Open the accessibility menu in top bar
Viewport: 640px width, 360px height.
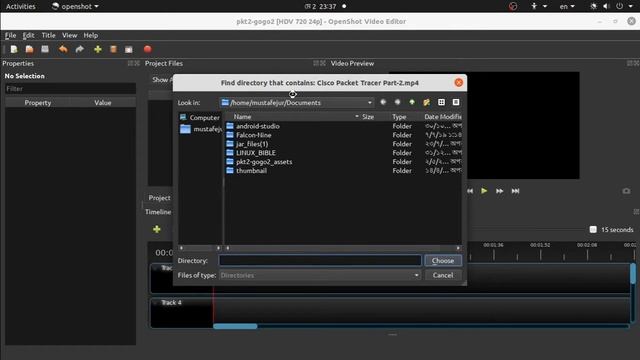point(538,6)
